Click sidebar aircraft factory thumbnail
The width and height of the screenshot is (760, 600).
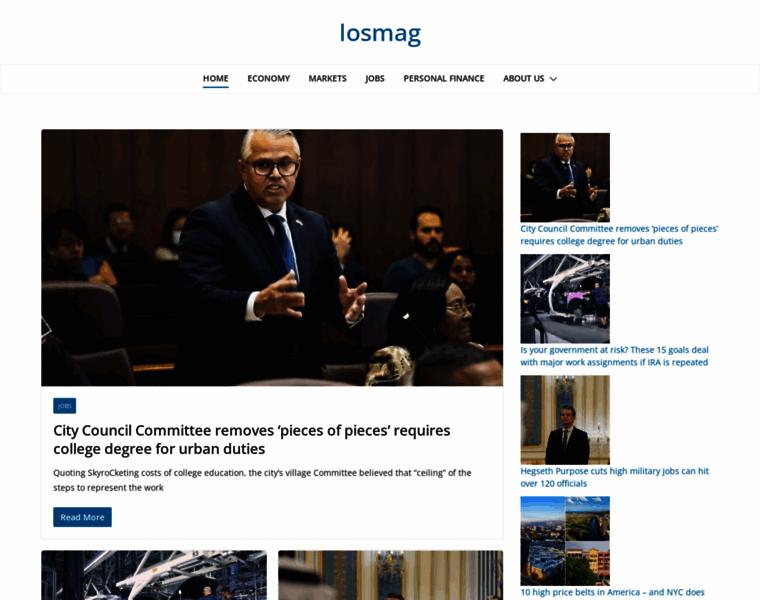coord(565,299)
